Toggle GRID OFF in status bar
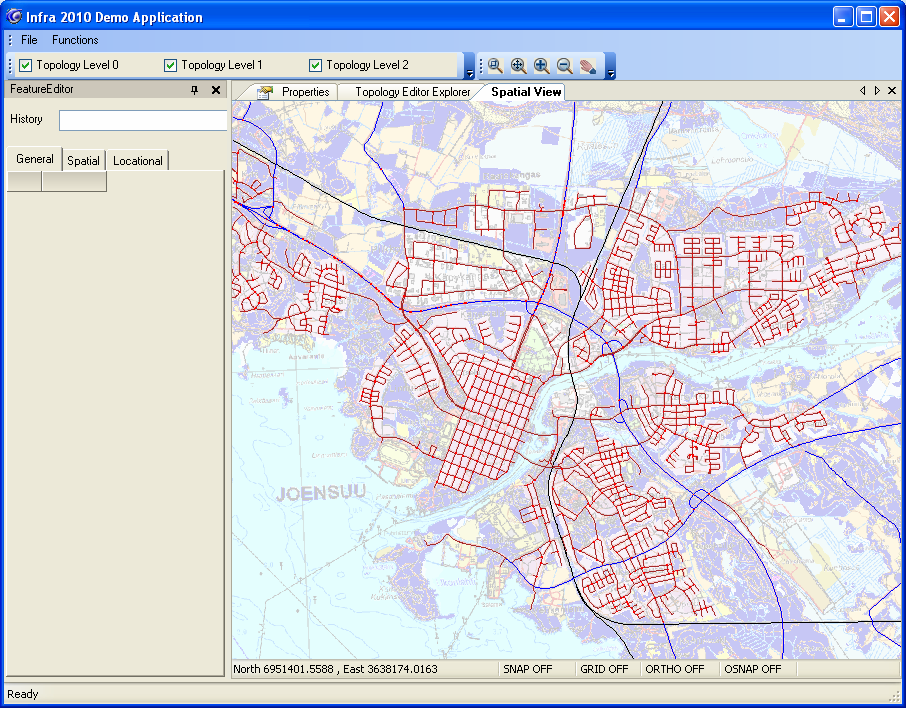Viewport: 906px width, 708px height. pos(604,669)
